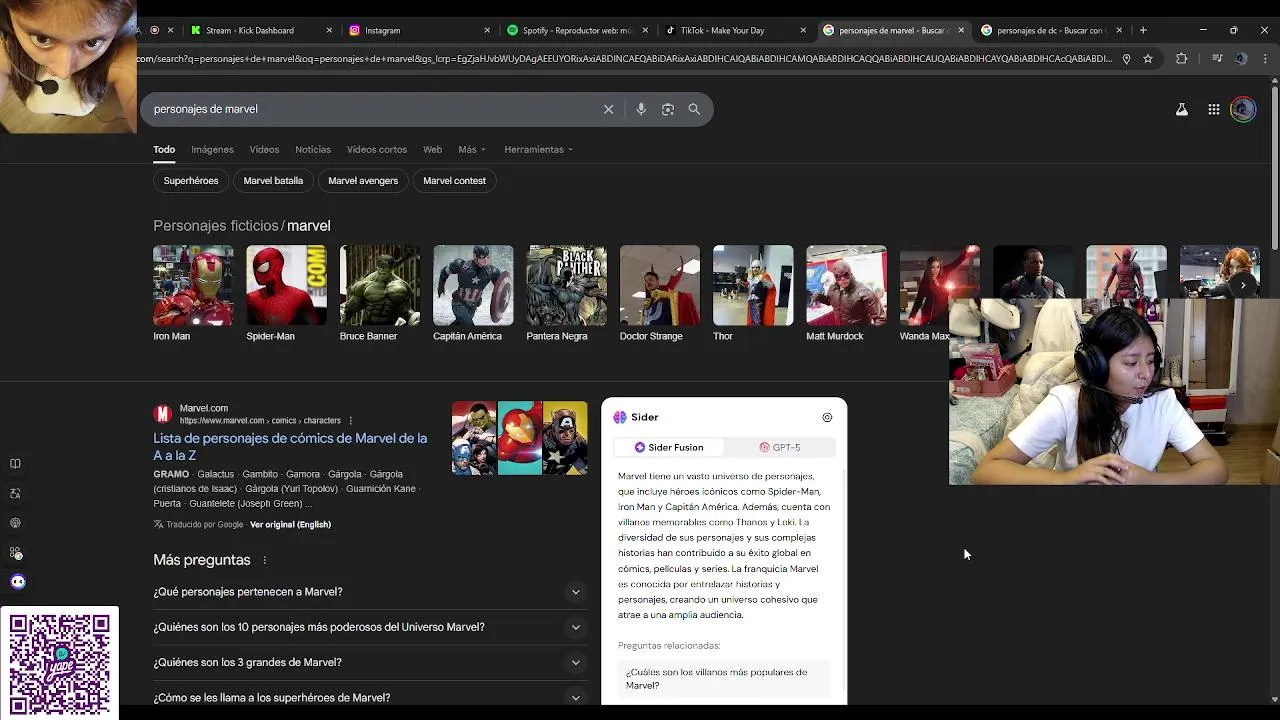Open the Más dropdown filter
1280x720 pixels.
[472, 149]
